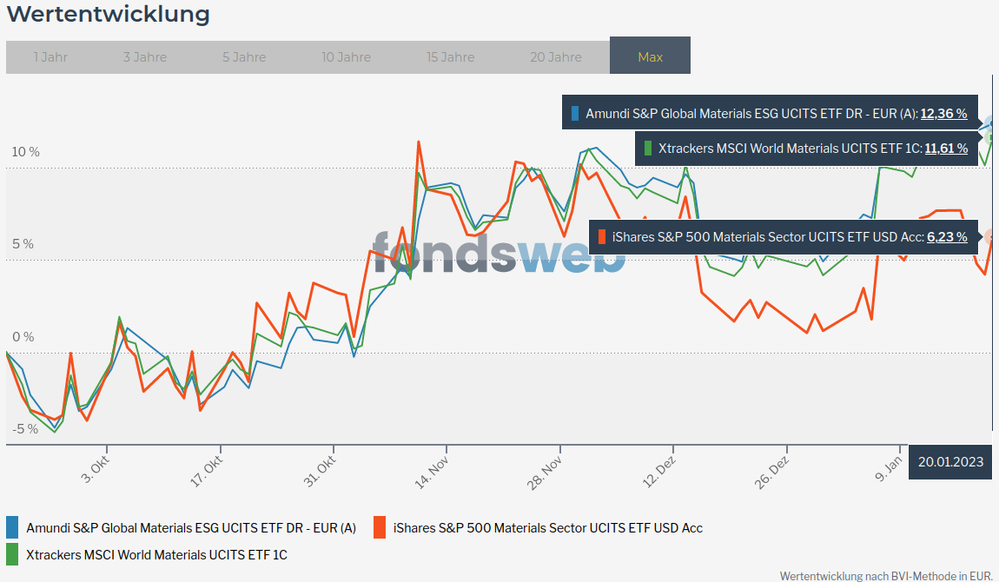Select the 15 Jahre tab
The width and height of the screenshot is (999, 582).
click(x=450, y=57)
